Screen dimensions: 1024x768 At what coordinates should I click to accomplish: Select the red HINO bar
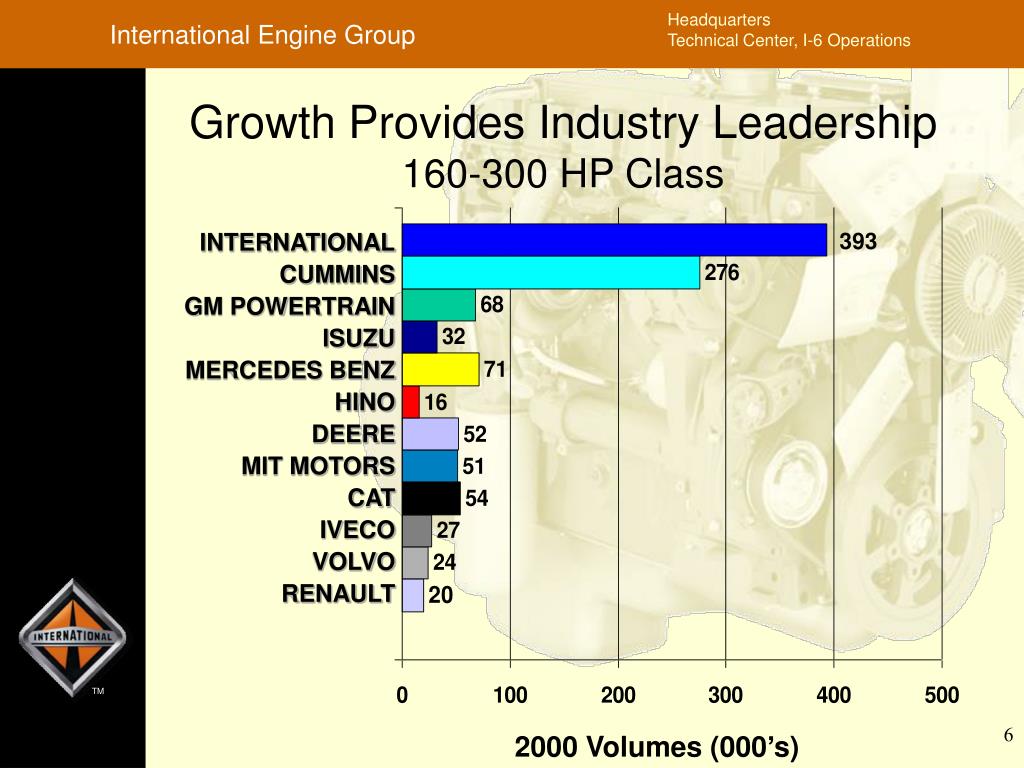(410, 402)
